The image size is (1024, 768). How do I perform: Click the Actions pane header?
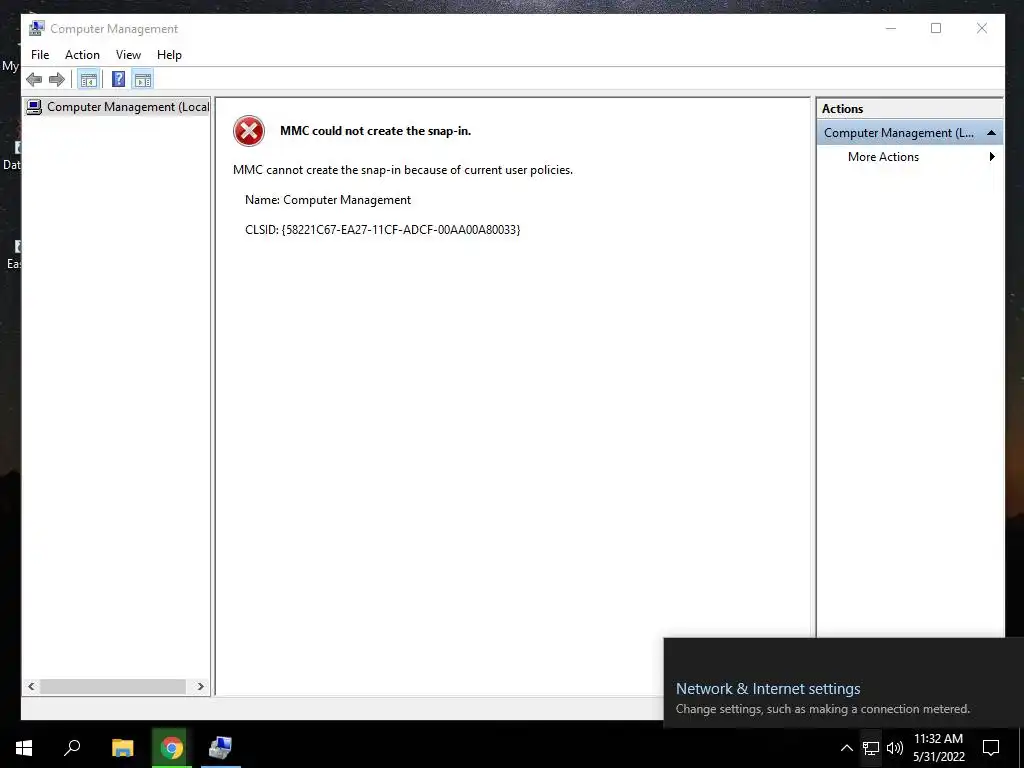coord(909,108)
